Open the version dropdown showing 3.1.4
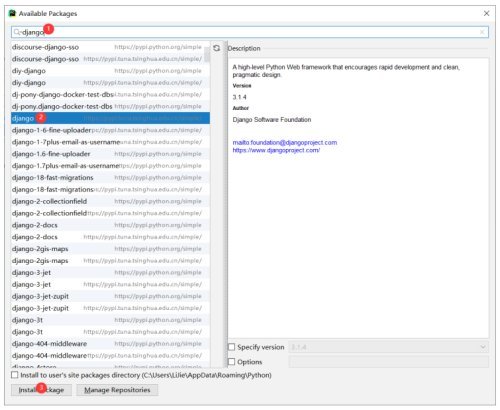This screenshot has width=500, height=410. [x=388, y=347]
